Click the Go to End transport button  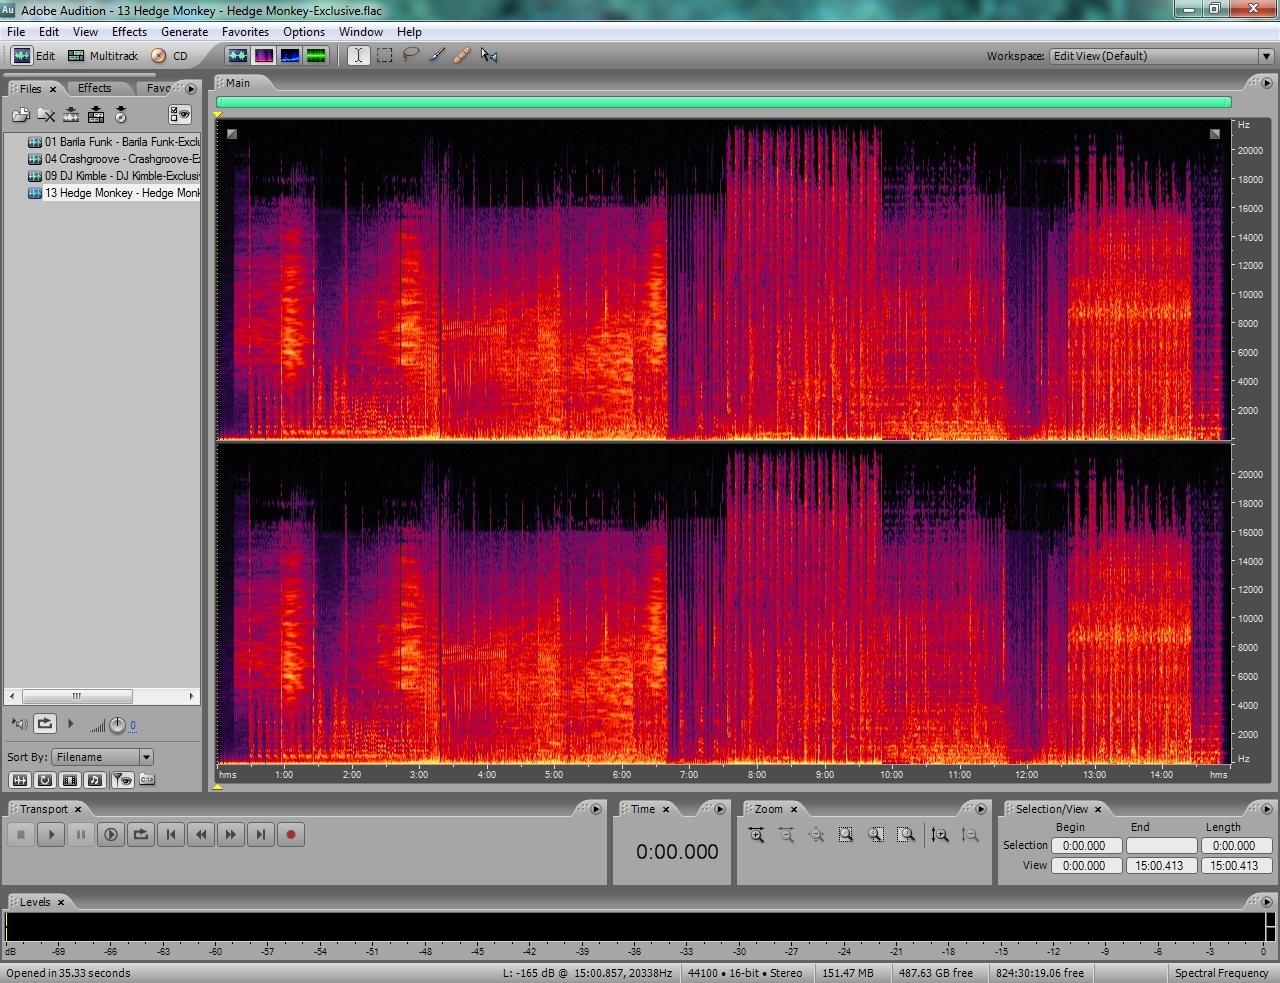pyautogui.click(x=261, y=835)
